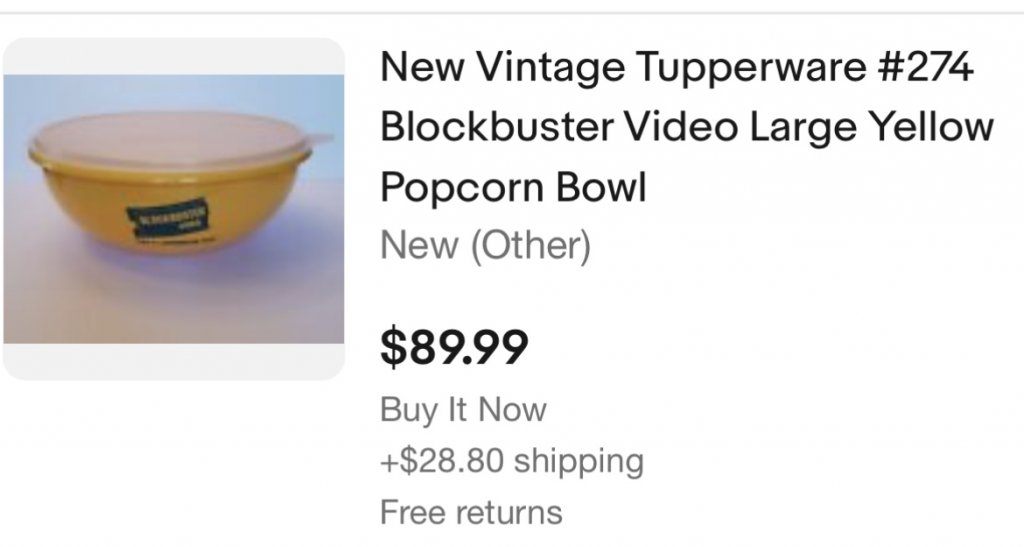Viewport: 1024px width, 547px height.
Task: Open the "New Vintage Tupperware #274" listing title
Action: pyautogui.click(x=677, y=70)
